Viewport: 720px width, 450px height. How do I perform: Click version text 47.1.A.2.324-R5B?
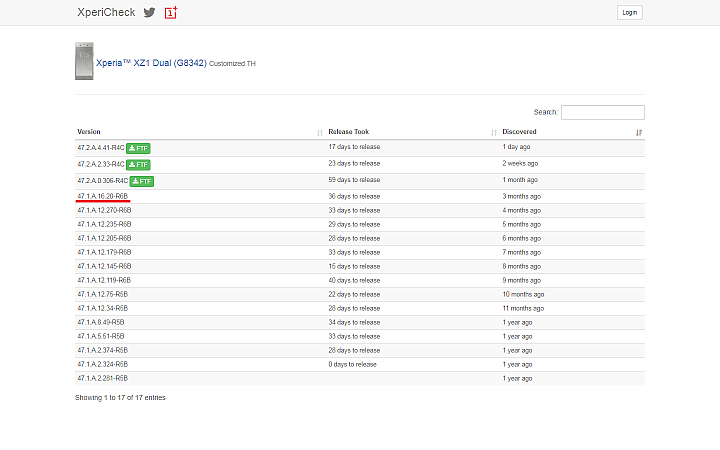pyautogui.click(x=102, y=364)
